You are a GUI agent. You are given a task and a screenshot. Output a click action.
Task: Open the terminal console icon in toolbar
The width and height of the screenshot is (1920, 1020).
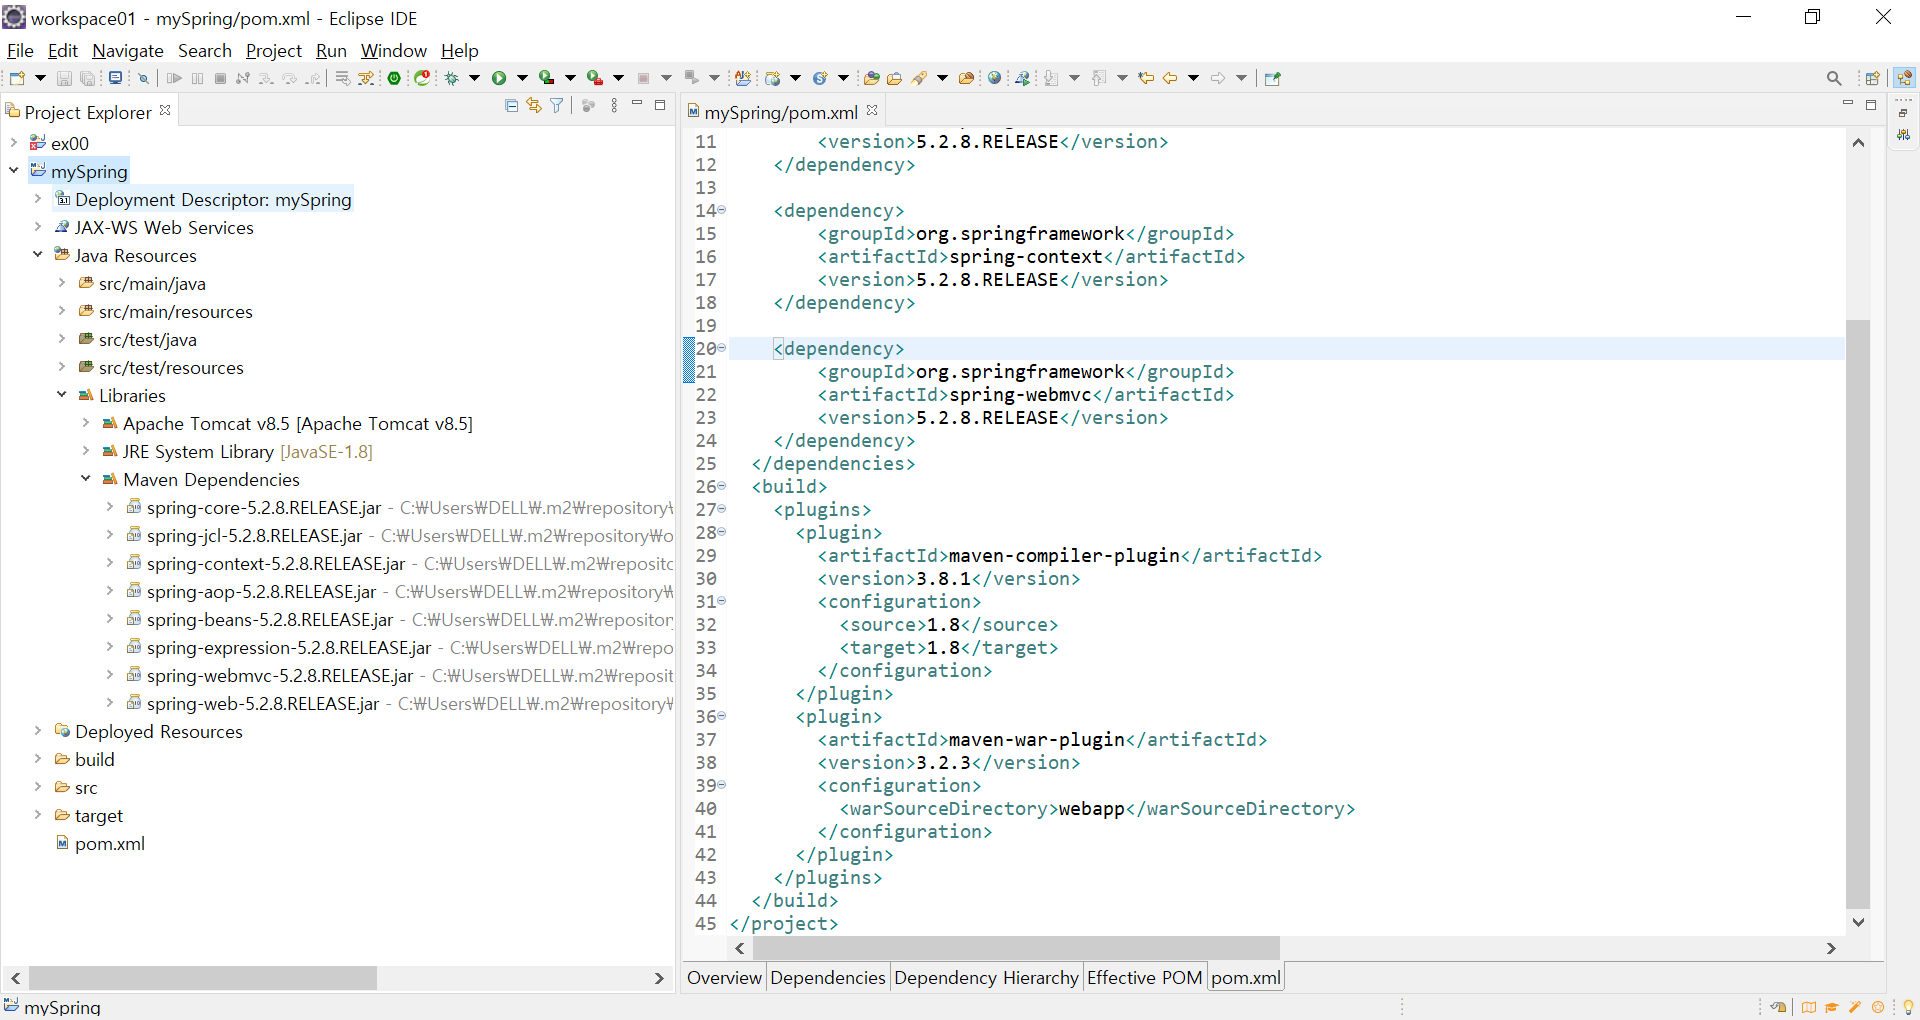click(116, 78)
